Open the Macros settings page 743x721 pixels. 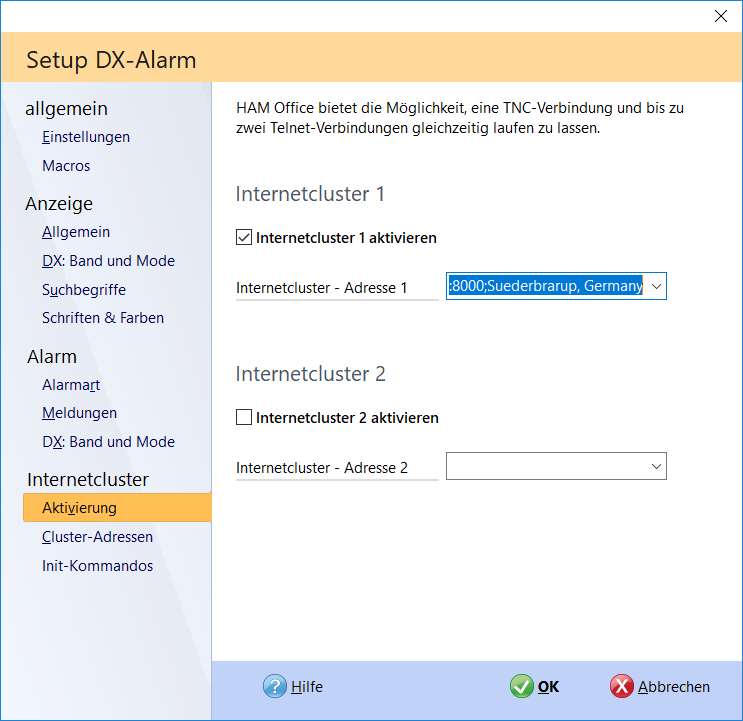(x=66, y=166)
